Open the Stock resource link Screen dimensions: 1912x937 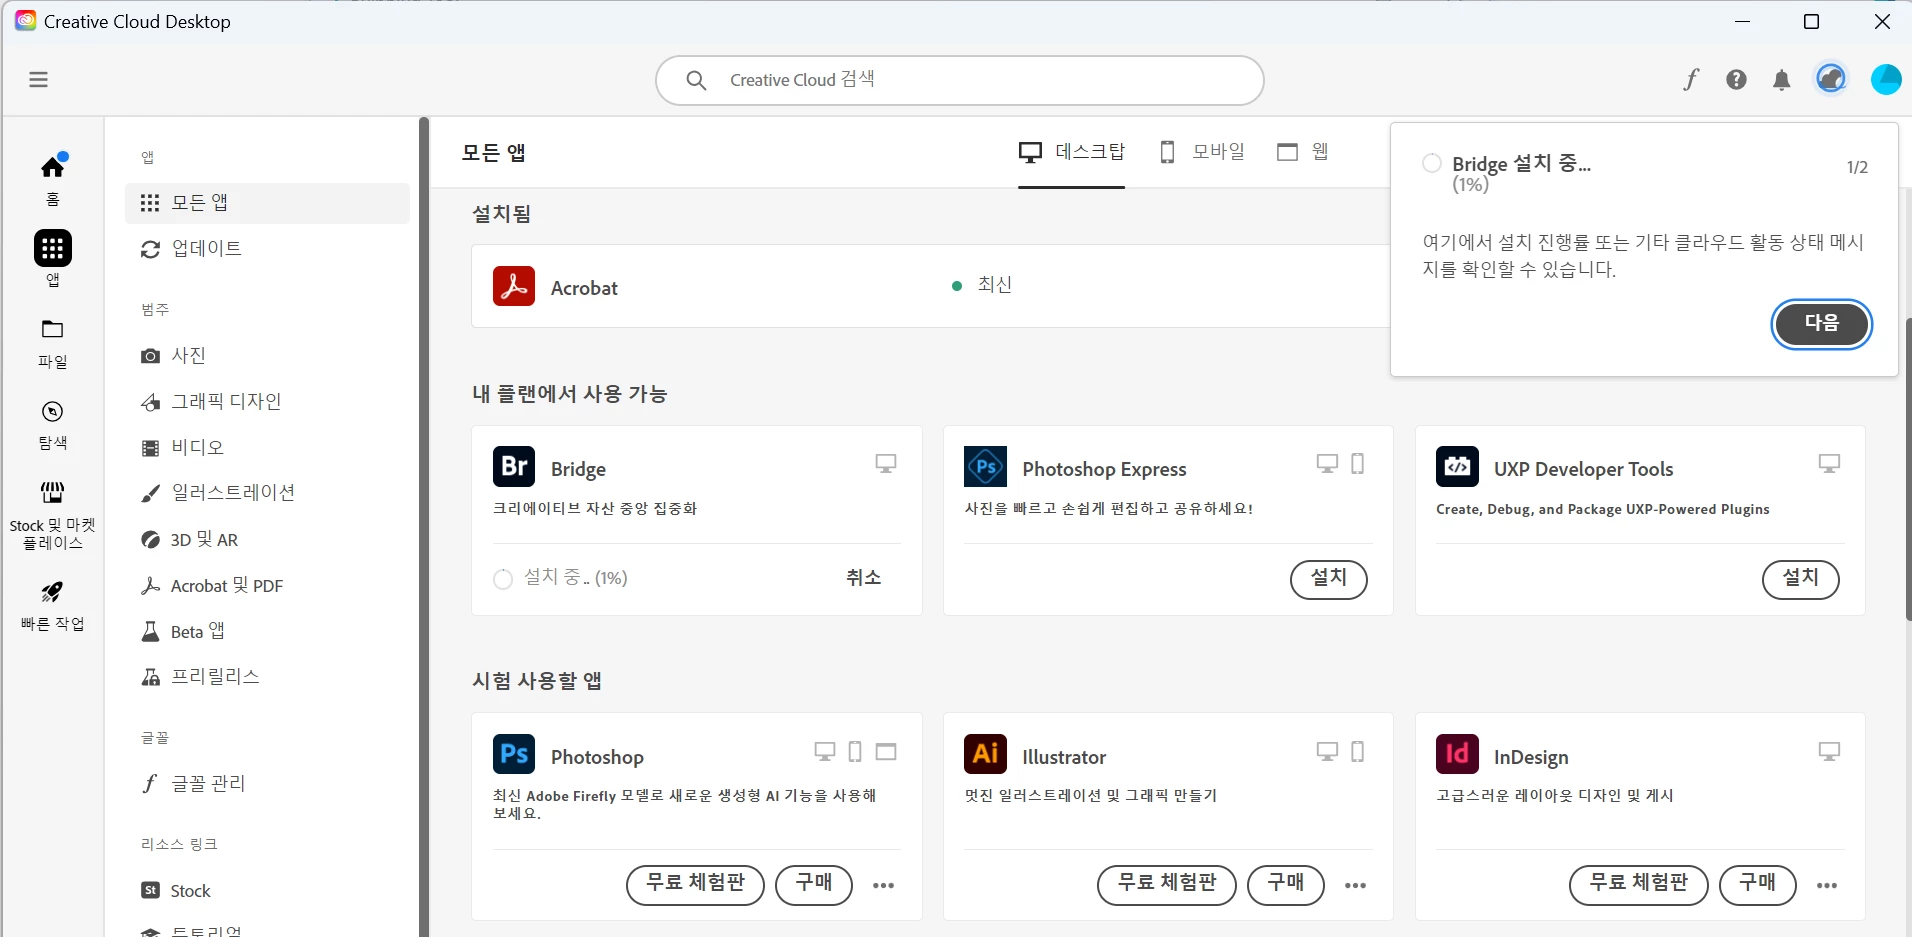267,890
